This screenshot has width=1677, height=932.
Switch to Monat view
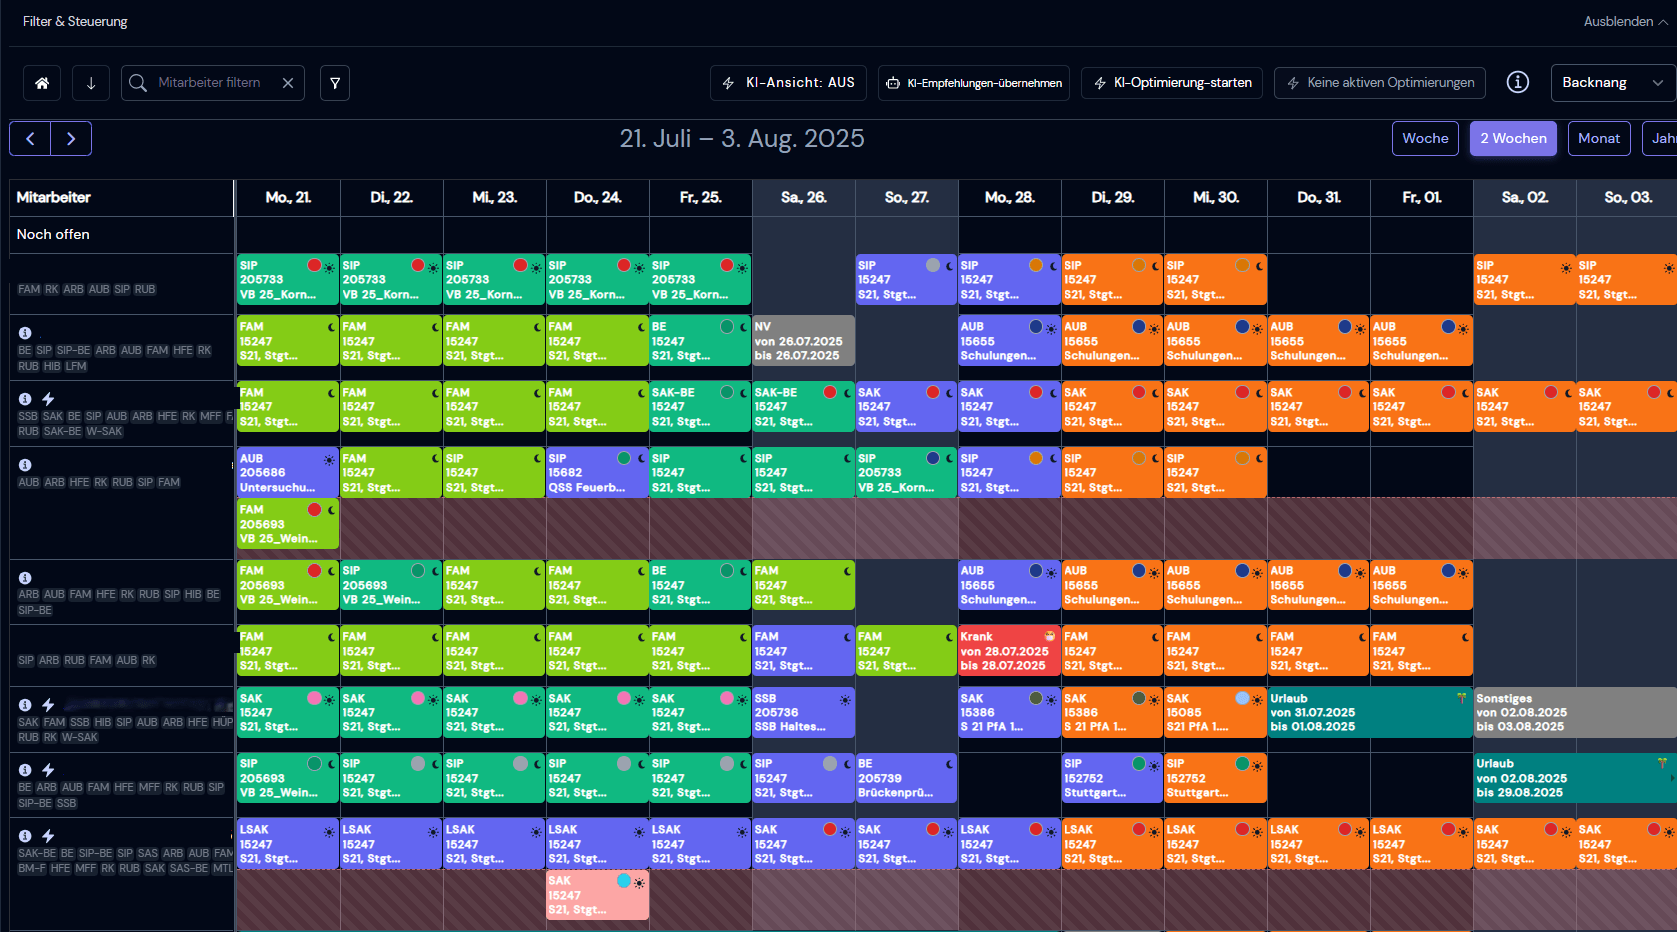1598,139
